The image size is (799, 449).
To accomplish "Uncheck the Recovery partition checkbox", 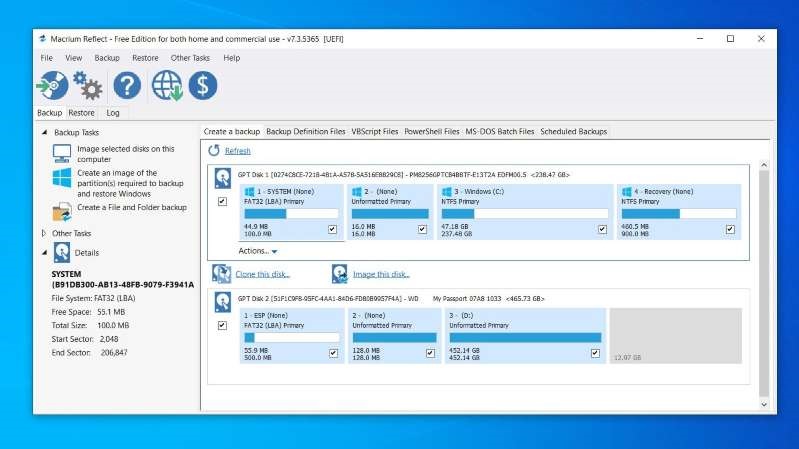I will tap(730, 229).
